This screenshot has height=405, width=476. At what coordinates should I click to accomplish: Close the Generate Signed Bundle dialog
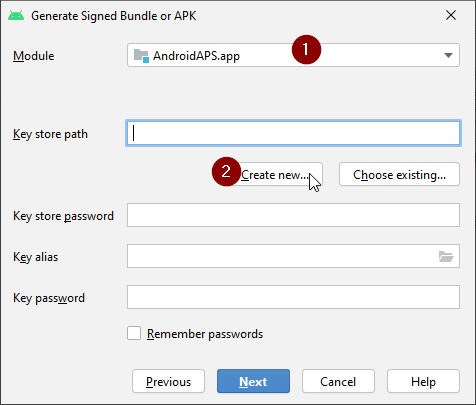(451, 15)
